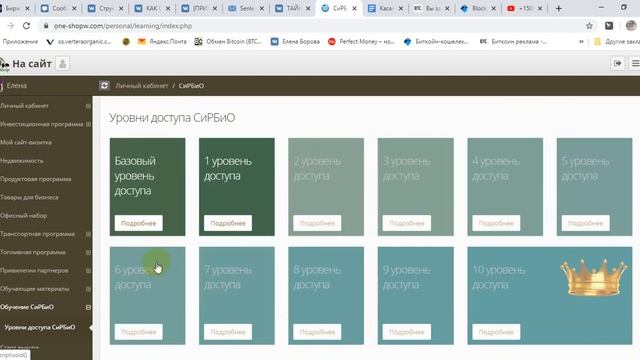Viewport: 640px width, 360px height.
Task: Open Товары для бизнеса in the sidebar
Action: point(29,197)
